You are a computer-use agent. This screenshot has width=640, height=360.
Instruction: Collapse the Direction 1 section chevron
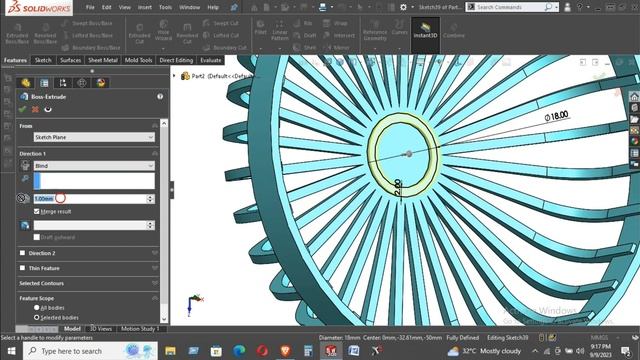pos(155,153)
